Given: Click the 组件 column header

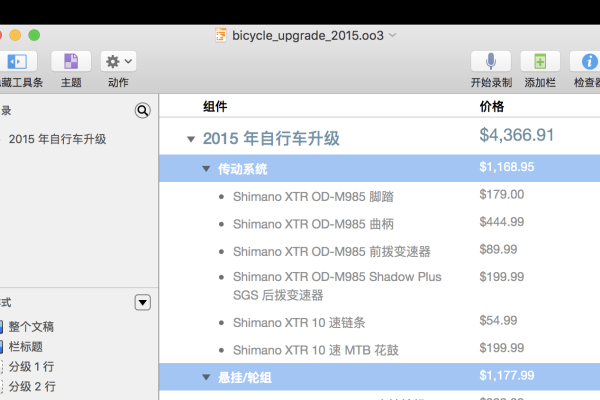Looking at the screenshot, I should (215, 106).
